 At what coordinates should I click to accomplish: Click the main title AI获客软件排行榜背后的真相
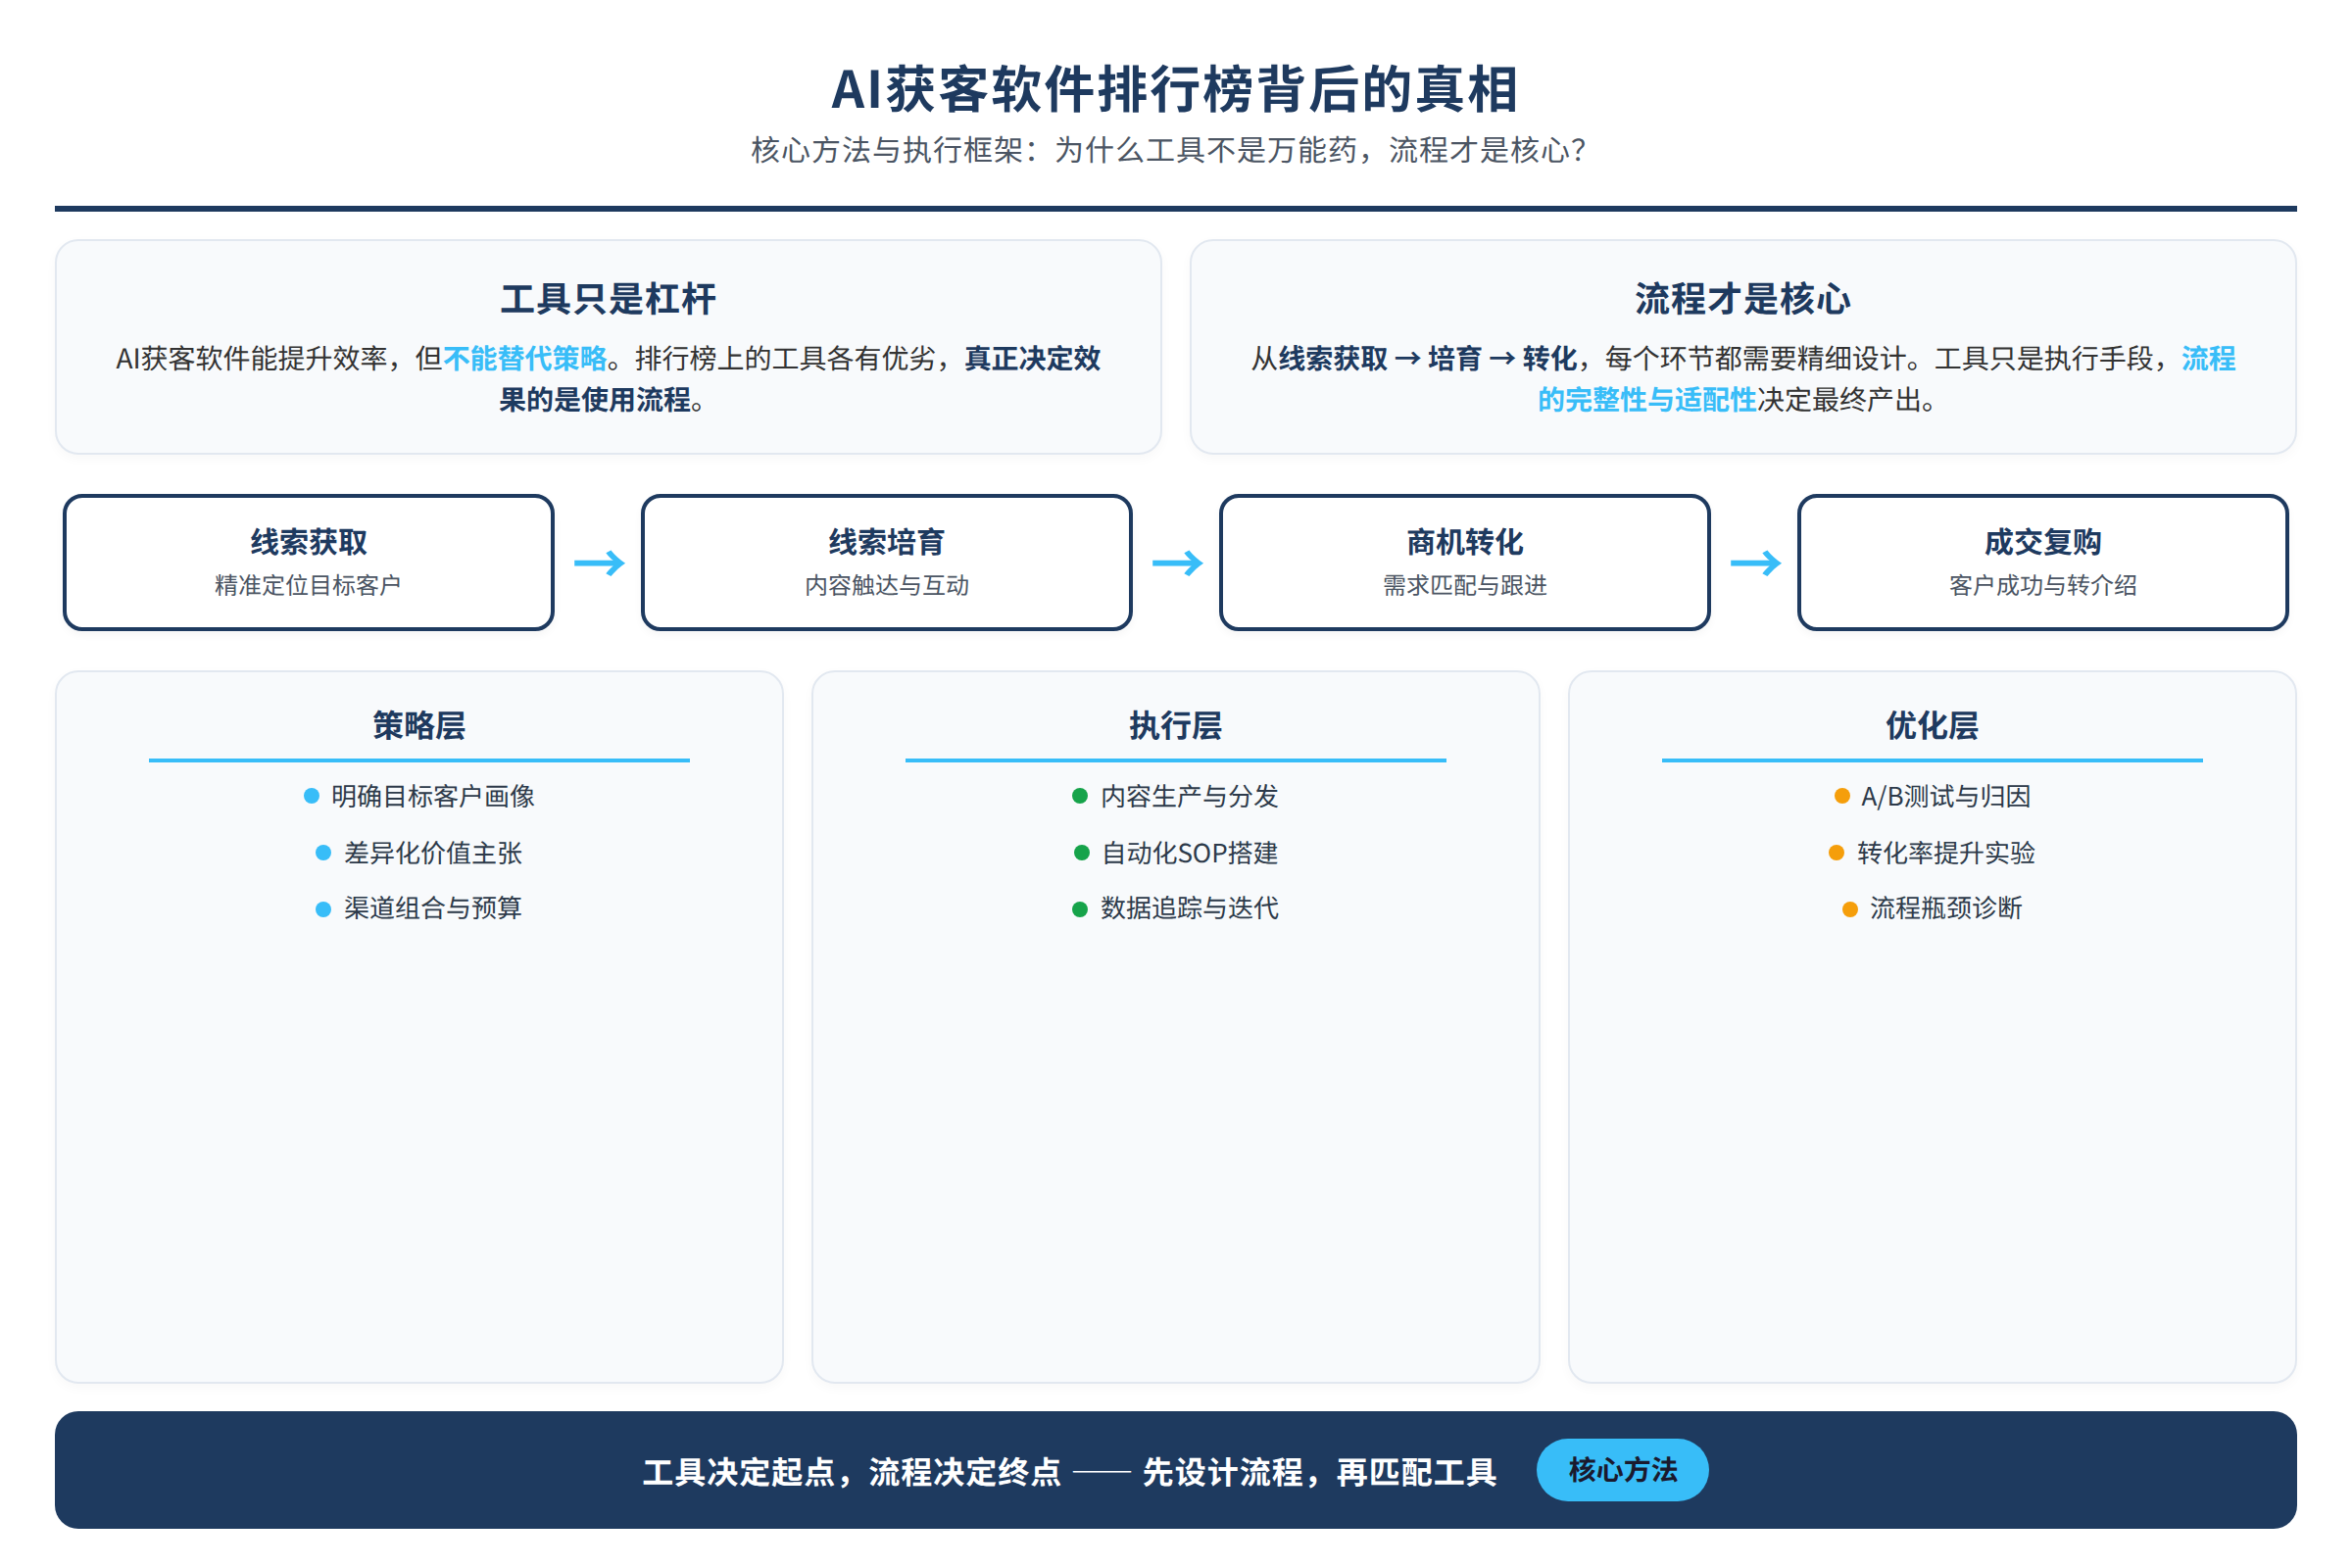pyautogui.click(x=1175, y=88)
